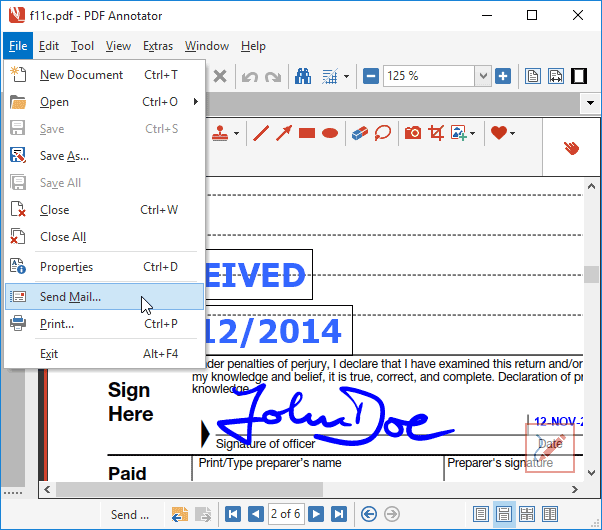The height and width of the screenshot is (530, 602).
Task: Select the red hand pan tool
Action: pos(571,148)
